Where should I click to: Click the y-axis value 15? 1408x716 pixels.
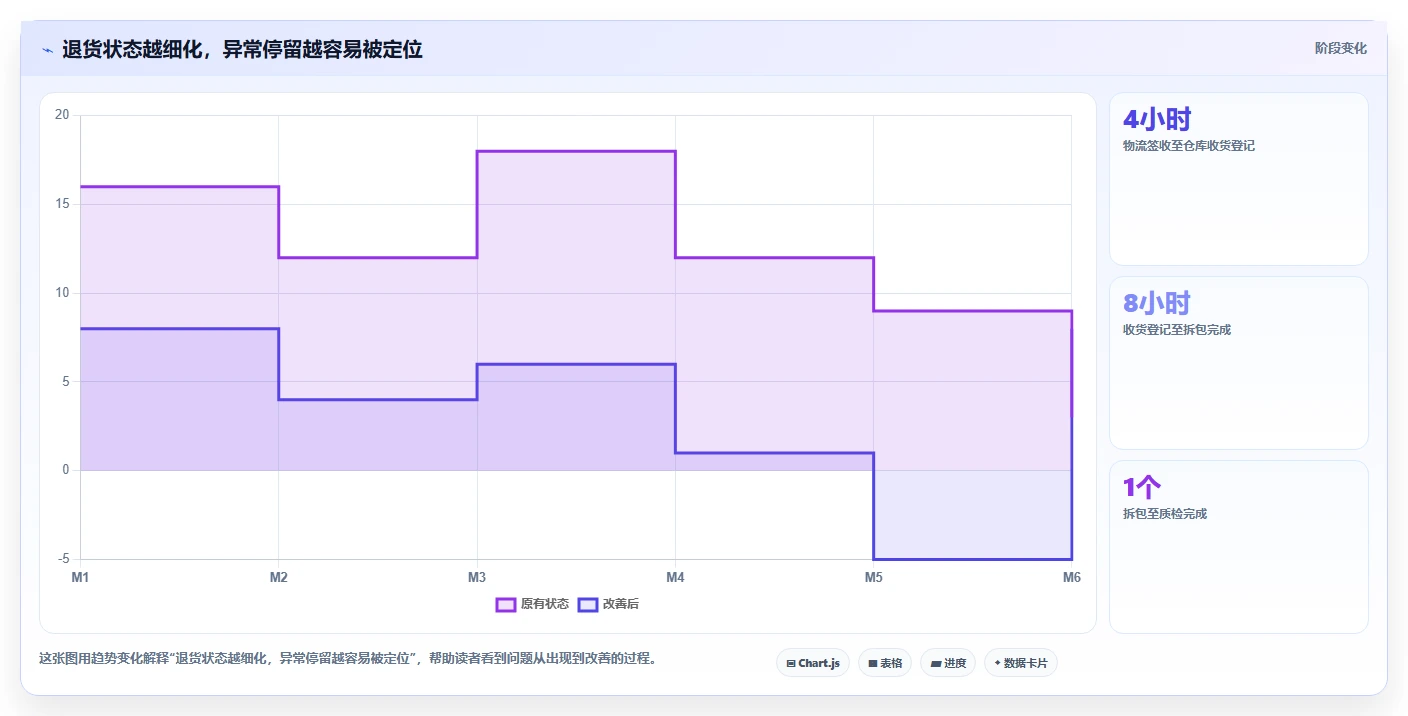click(x=62, y=204)
